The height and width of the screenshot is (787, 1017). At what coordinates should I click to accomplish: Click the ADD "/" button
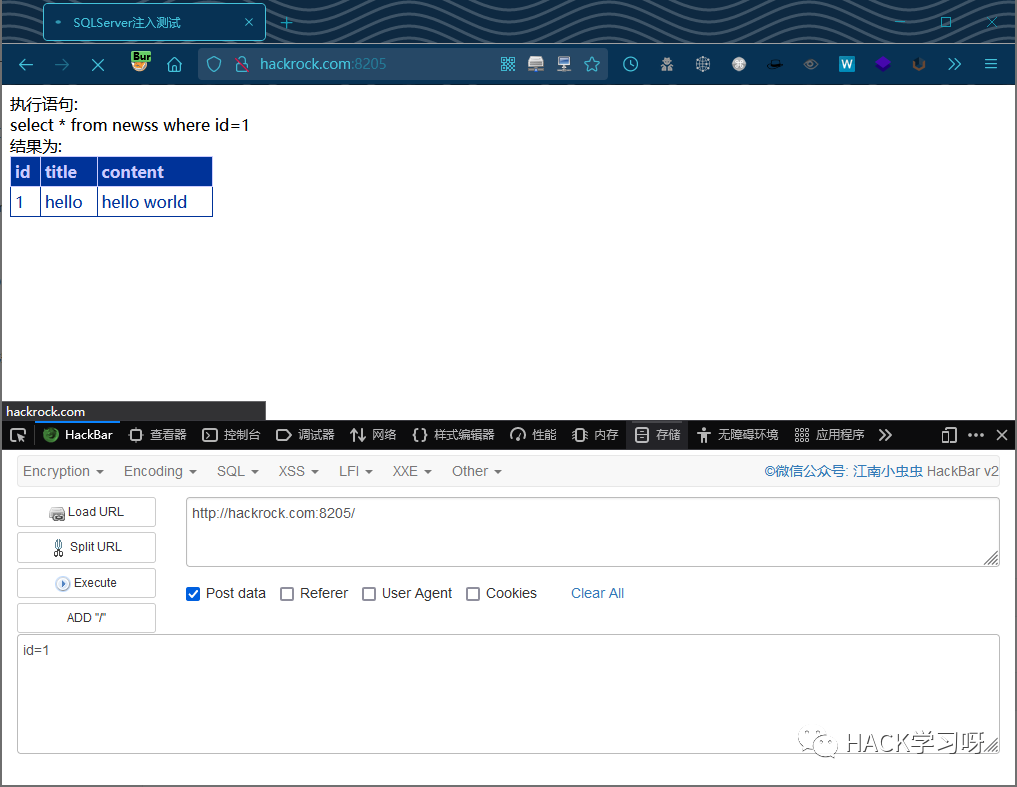pyautogui.click(x=86, y=618)
